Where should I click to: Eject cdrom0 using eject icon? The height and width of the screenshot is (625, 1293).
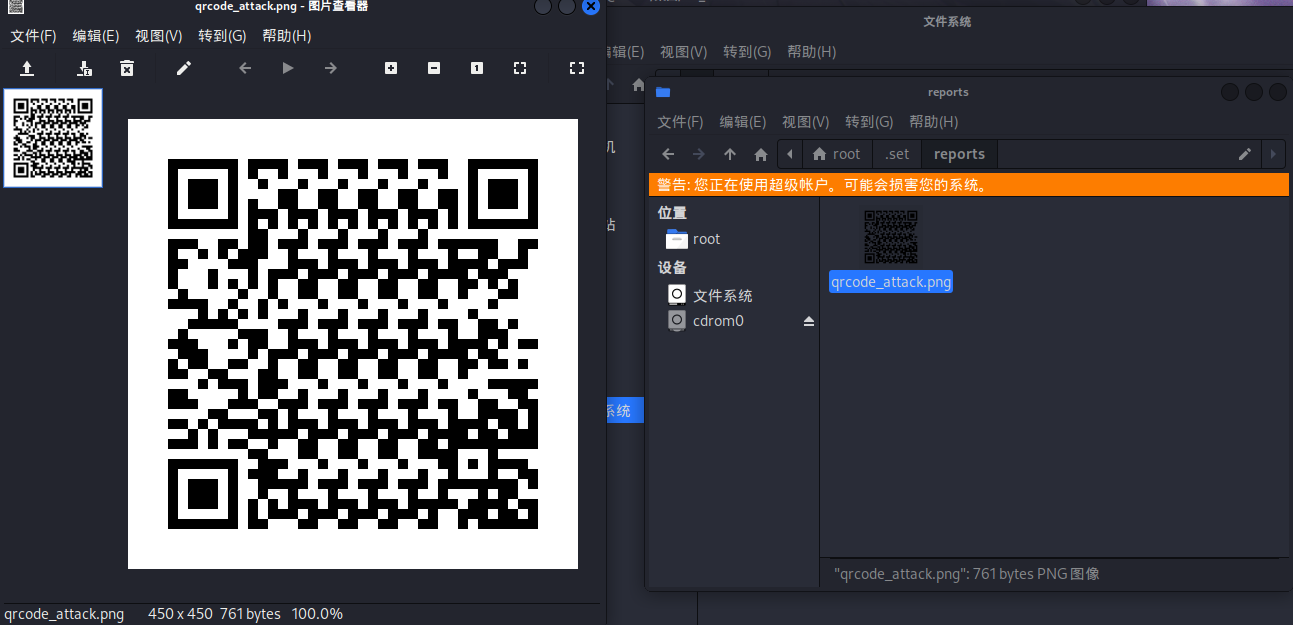(x=809, y=321)
